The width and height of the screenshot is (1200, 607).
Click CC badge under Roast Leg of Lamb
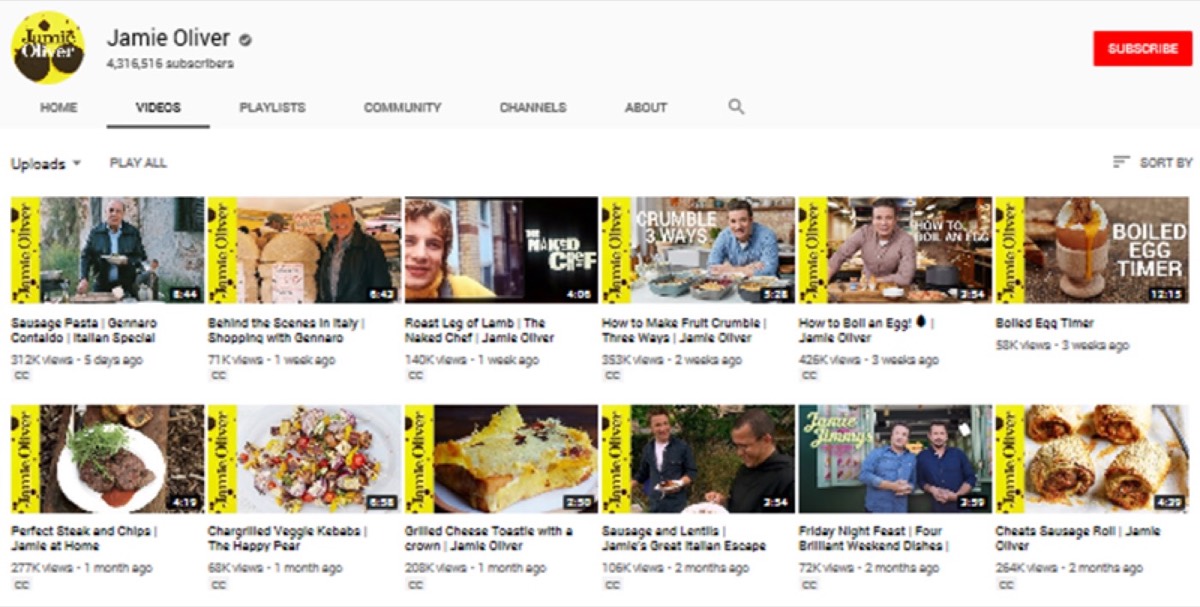(416, 375)
